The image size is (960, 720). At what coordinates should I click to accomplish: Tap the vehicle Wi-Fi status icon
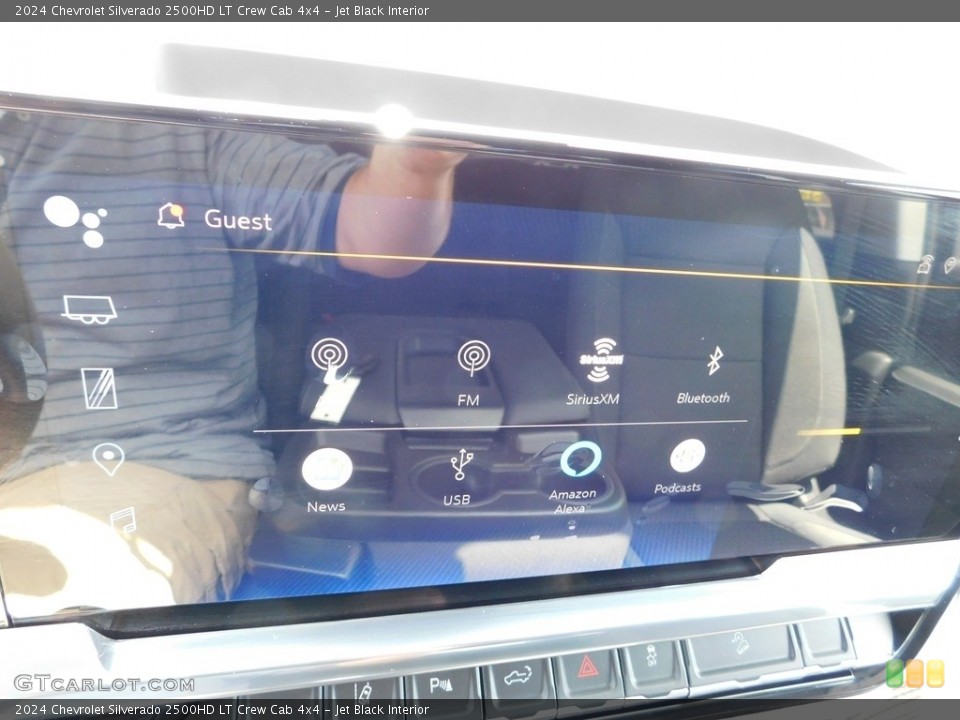924,263
